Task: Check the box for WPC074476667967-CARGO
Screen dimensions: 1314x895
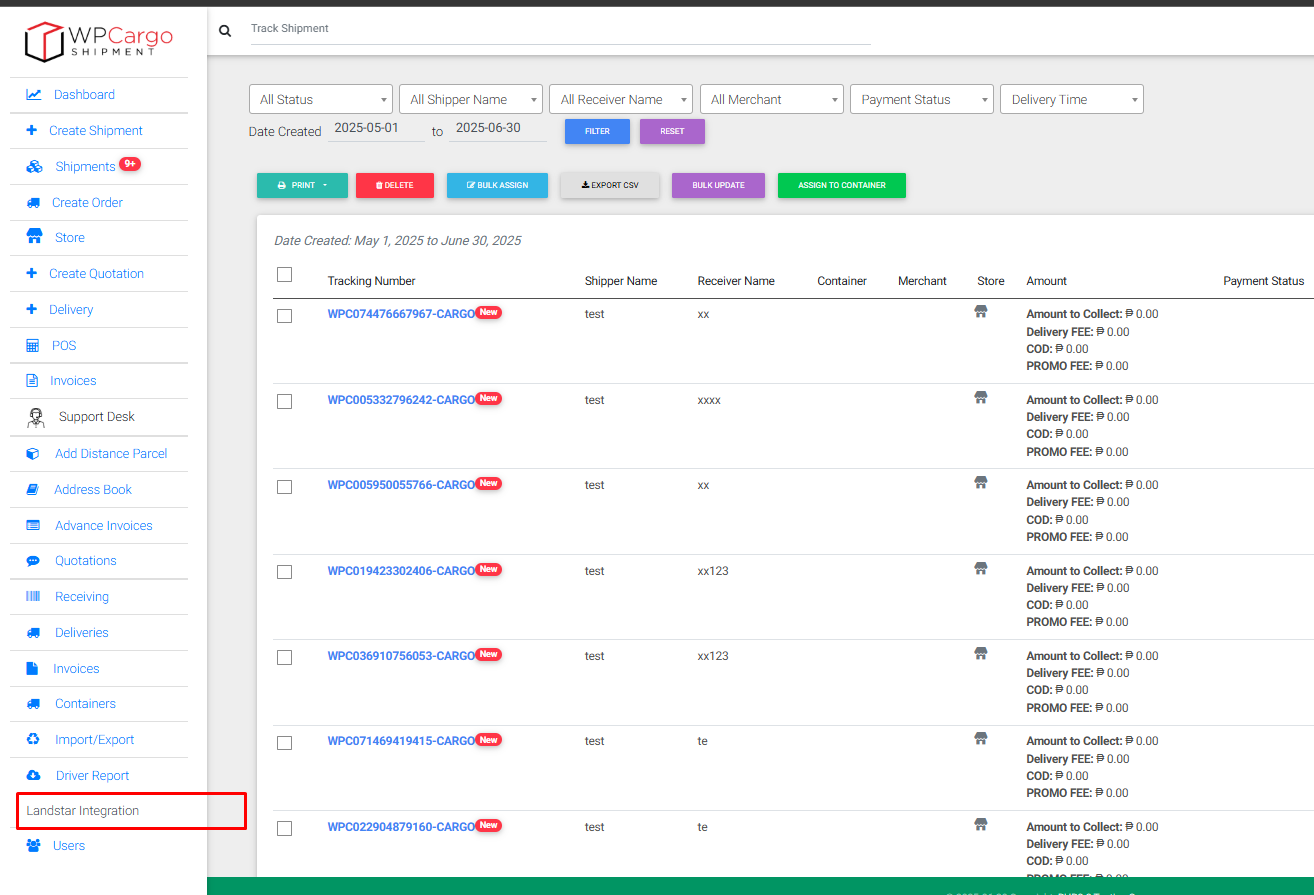Action: pos(285,316)
